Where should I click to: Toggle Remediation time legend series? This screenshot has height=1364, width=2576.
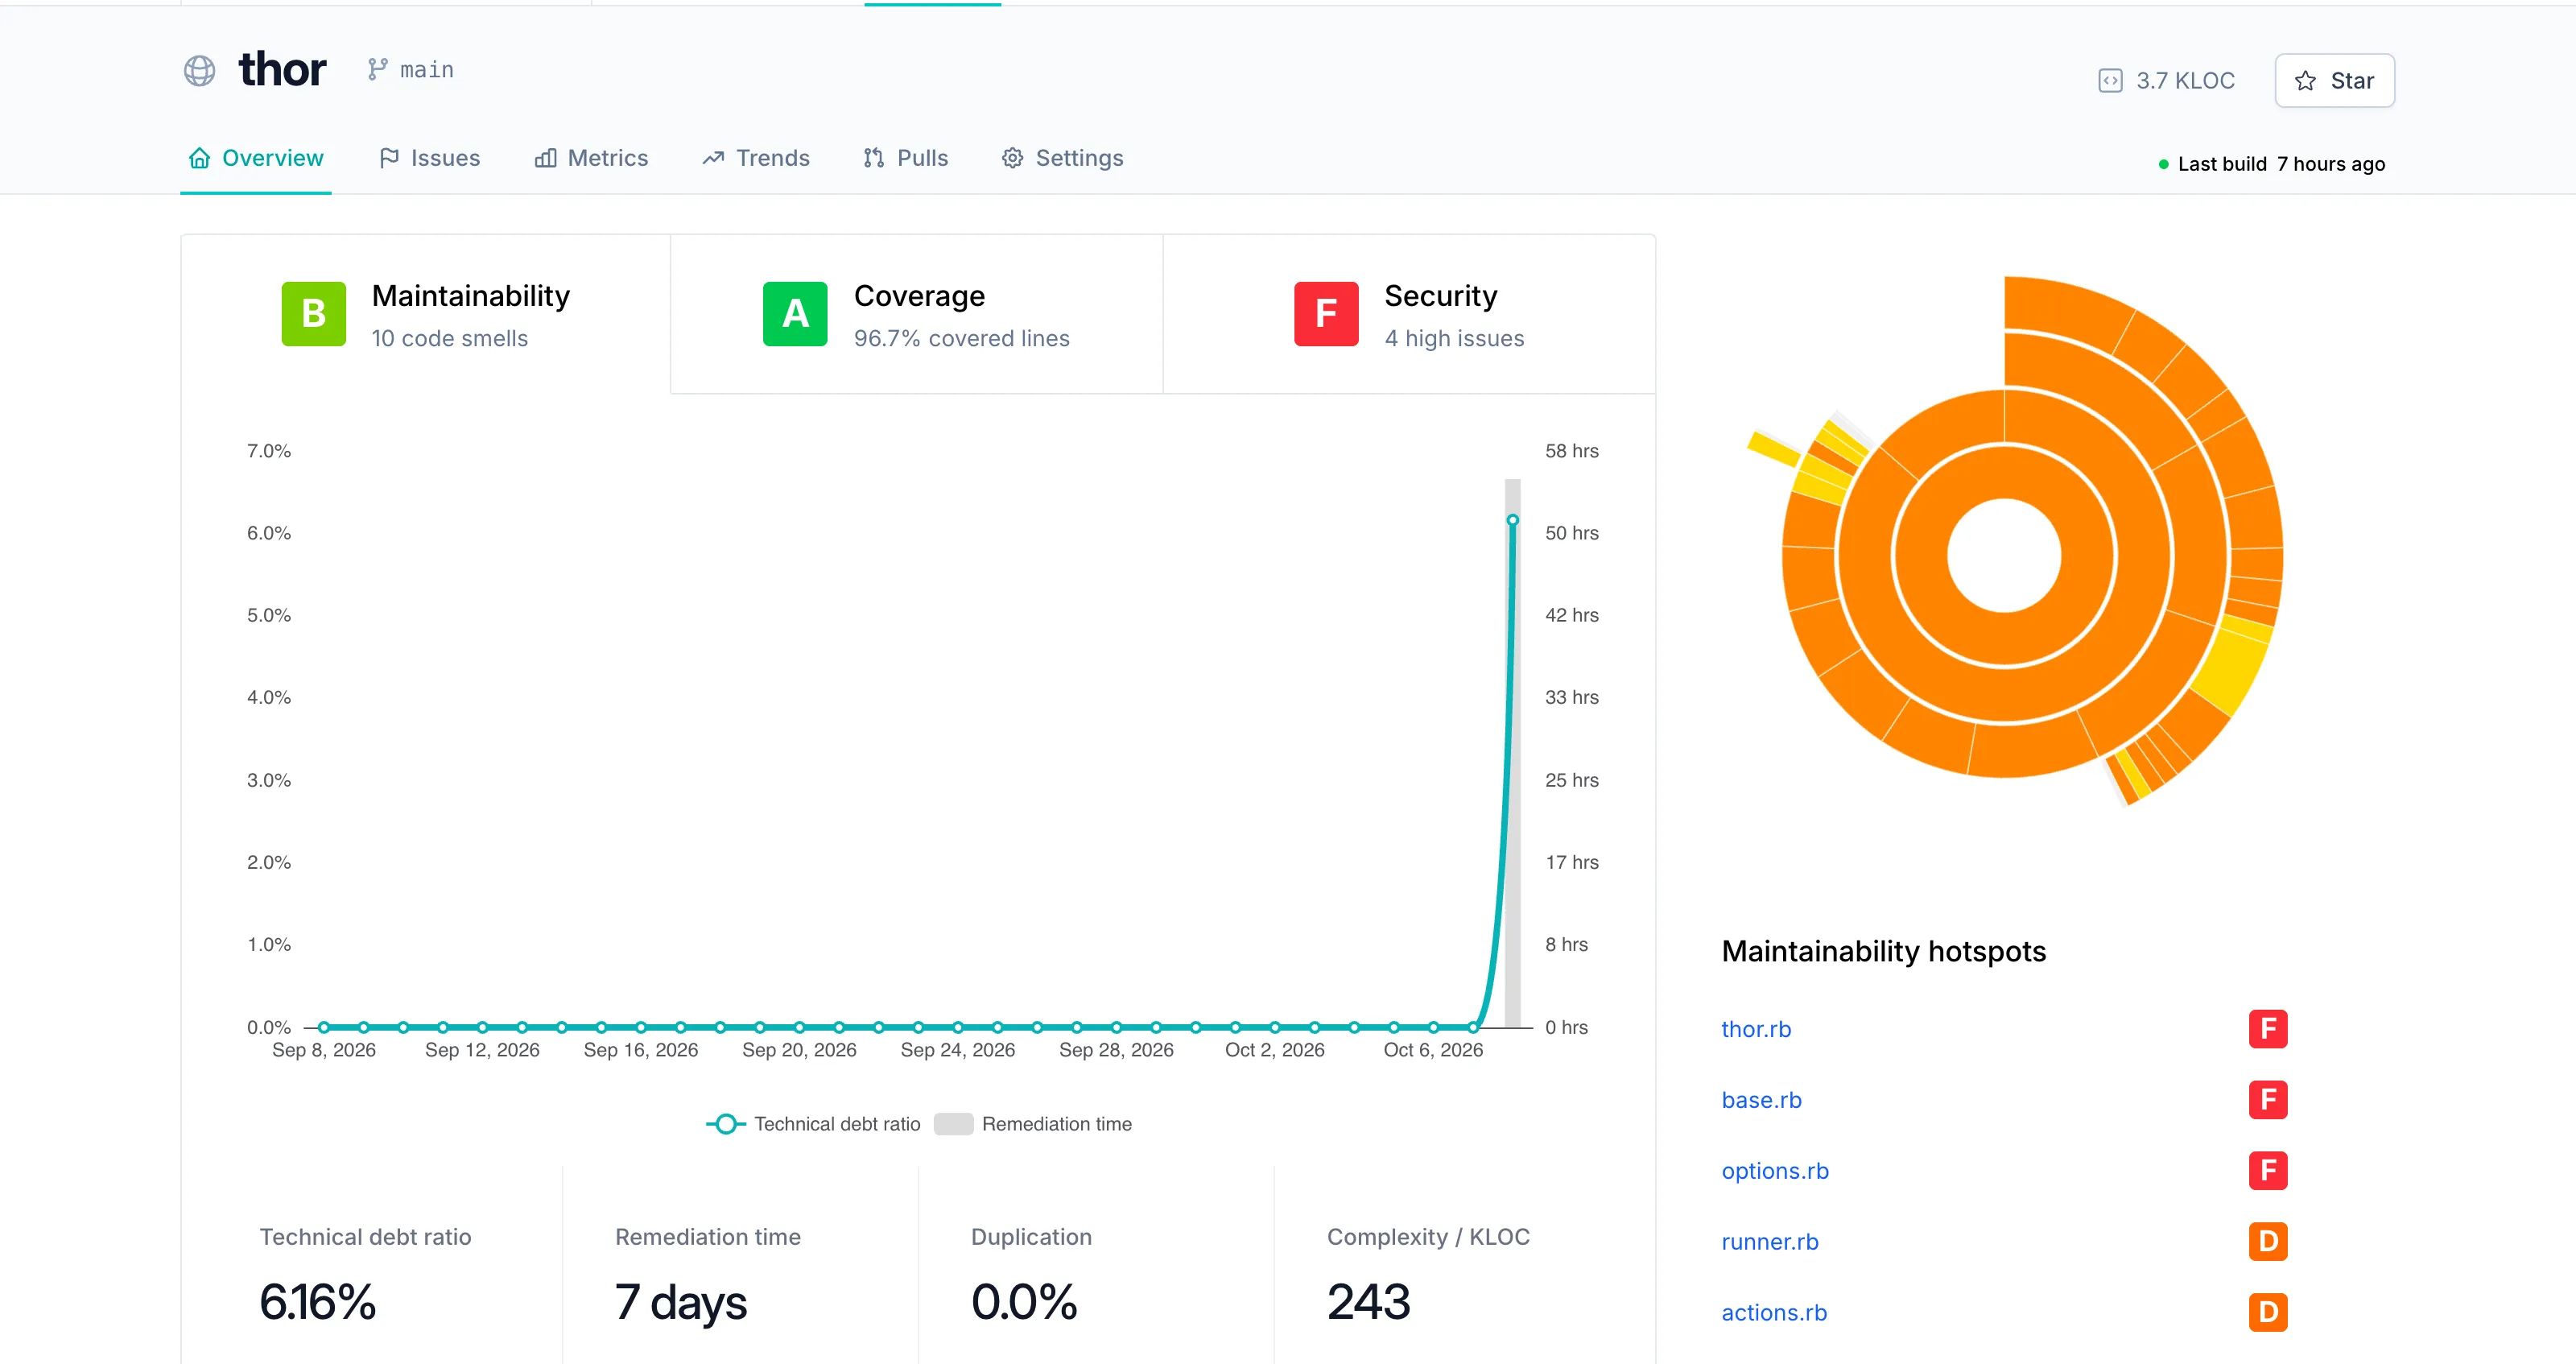point(1033,1124)
